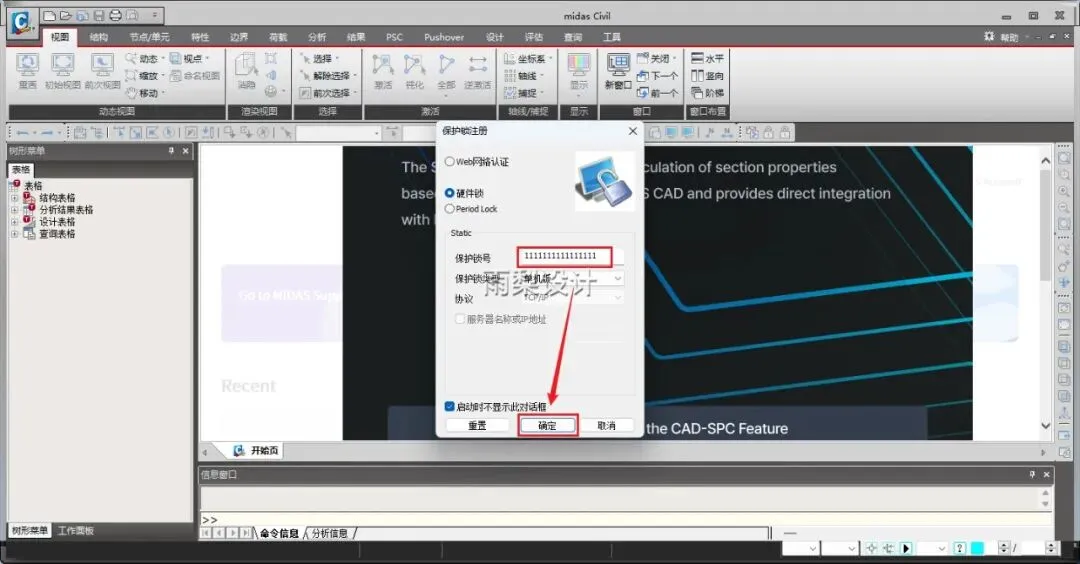Expand the 设计表格 tree node
The height and width of the screenshot is (564, 1080).
click(x=14, y=222)
